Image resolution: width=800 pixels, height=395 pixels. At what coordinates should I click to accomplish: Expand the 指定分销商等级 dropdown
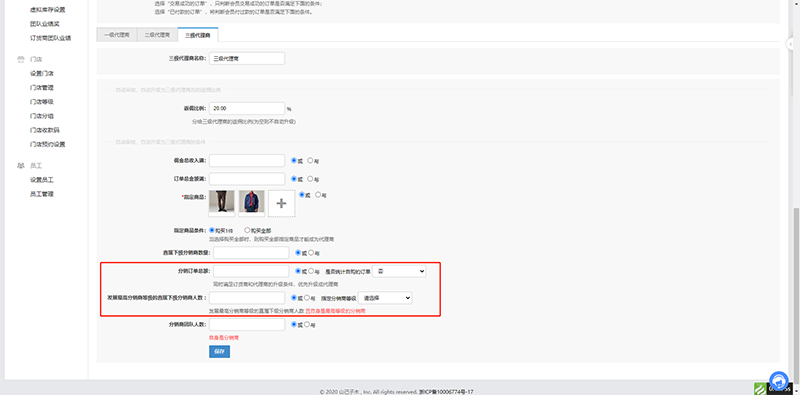point(385,298)
